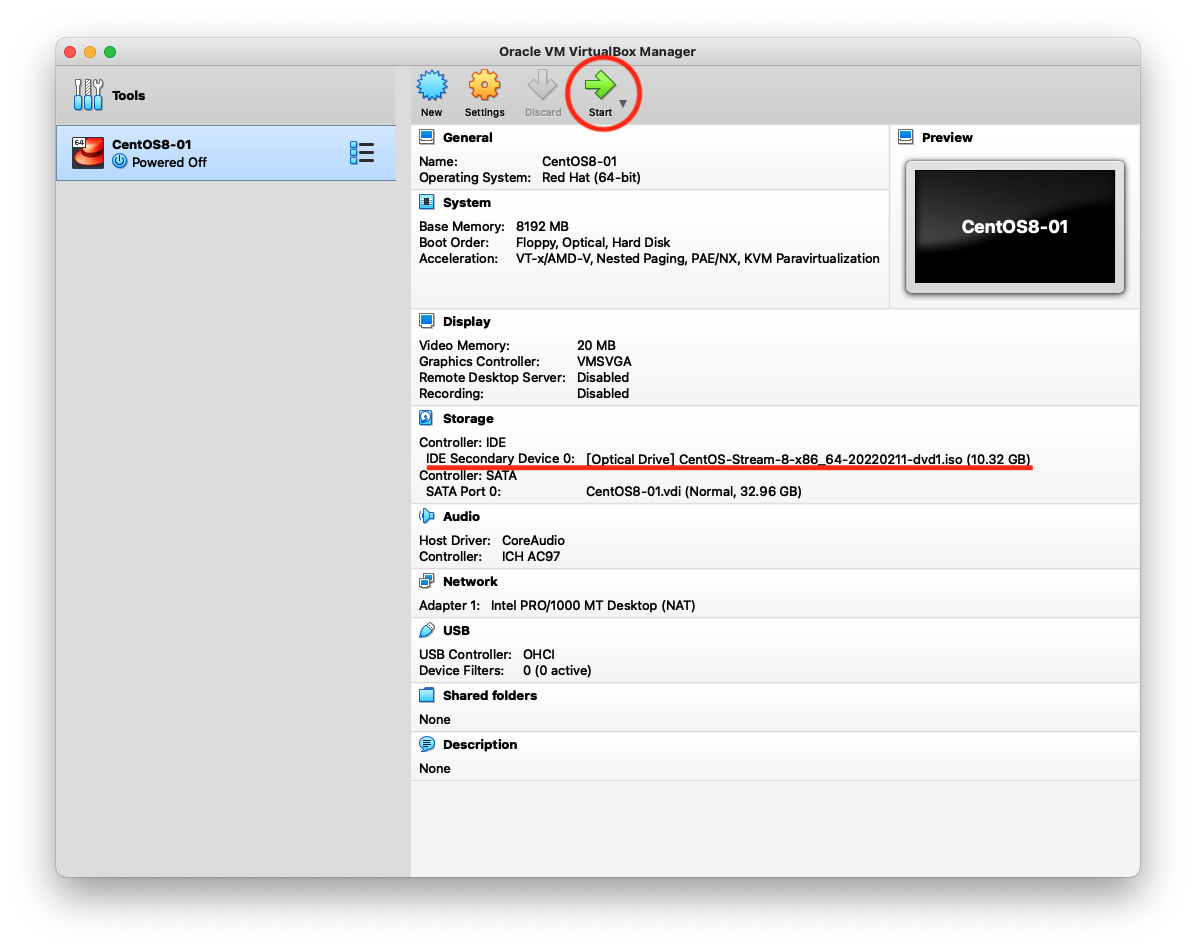Click the Controller: SATA label
Image resolution: width=1196 pixels, height=951 pixels.
tap(468, 475)
